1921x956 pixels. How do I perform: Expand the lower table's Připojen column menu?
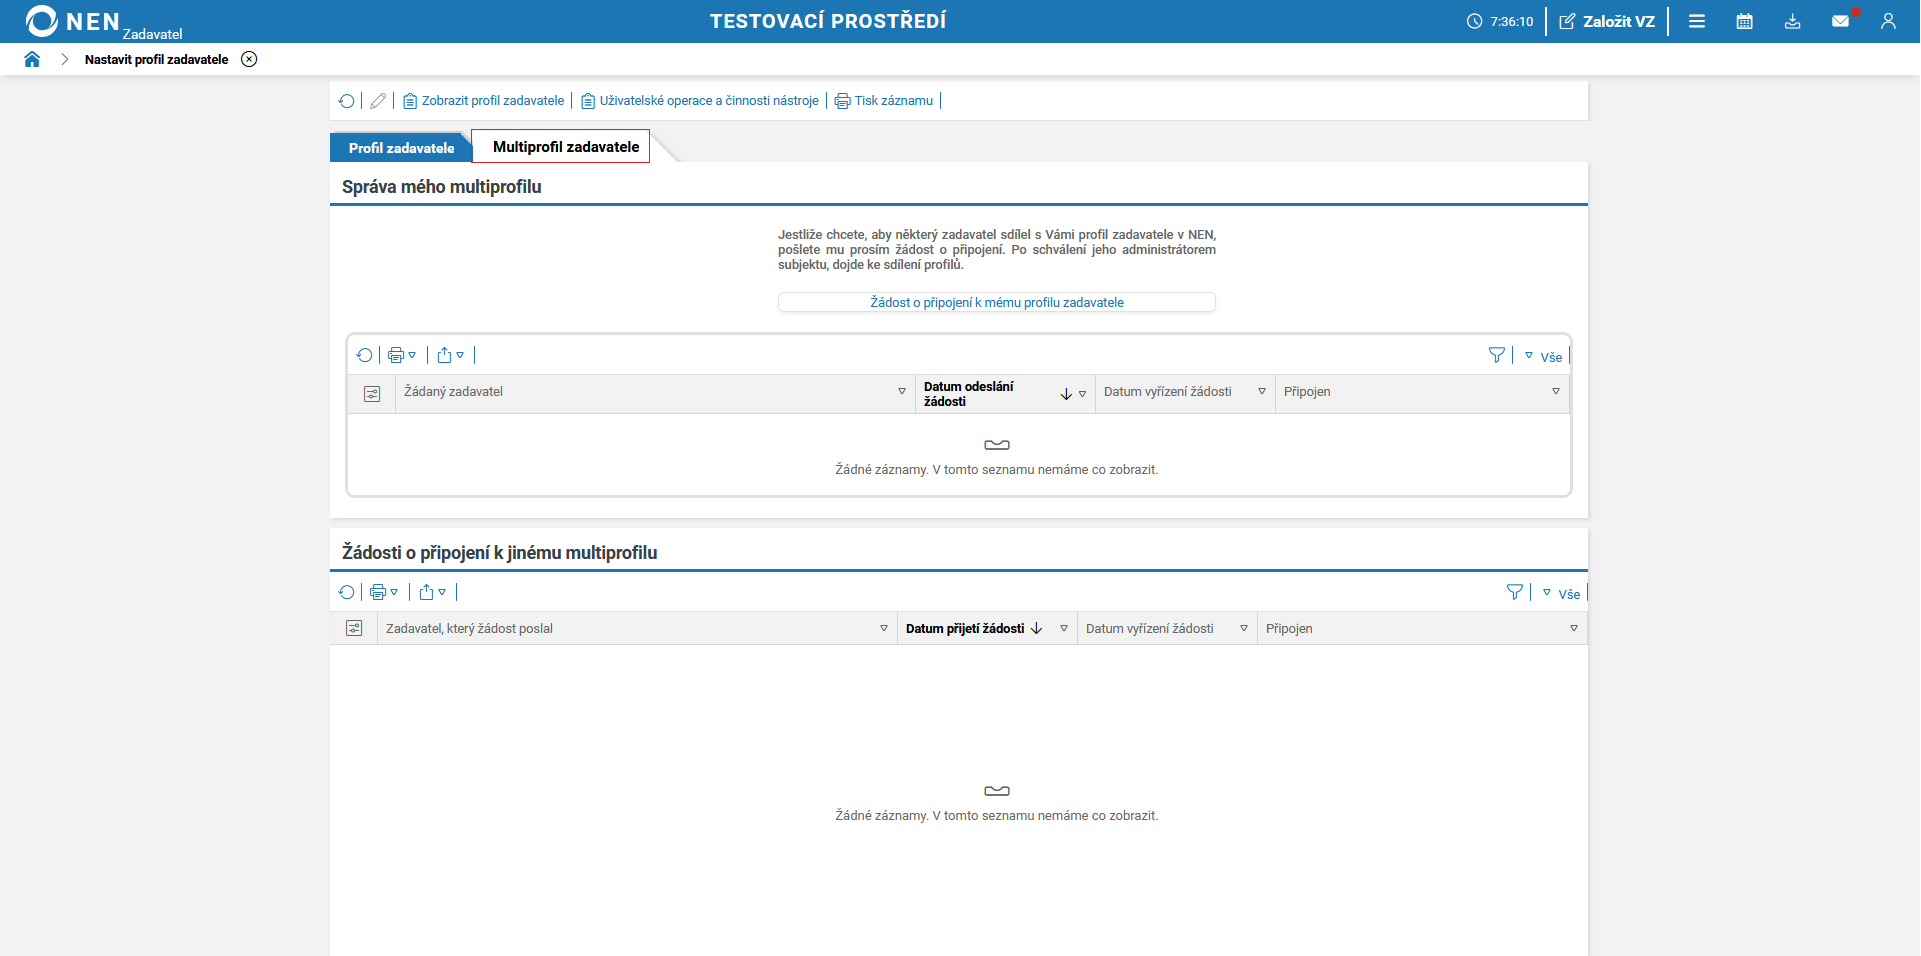(1574, 628)
